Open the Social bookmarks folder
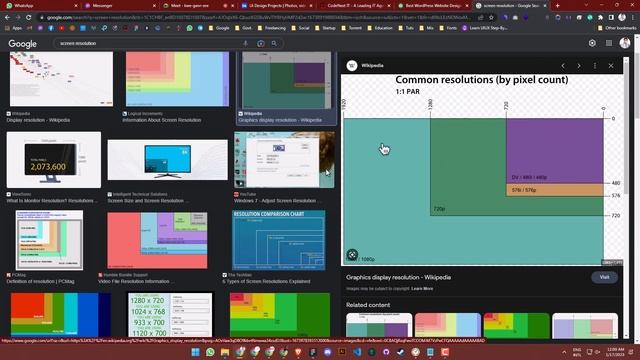 click(300, 28)
